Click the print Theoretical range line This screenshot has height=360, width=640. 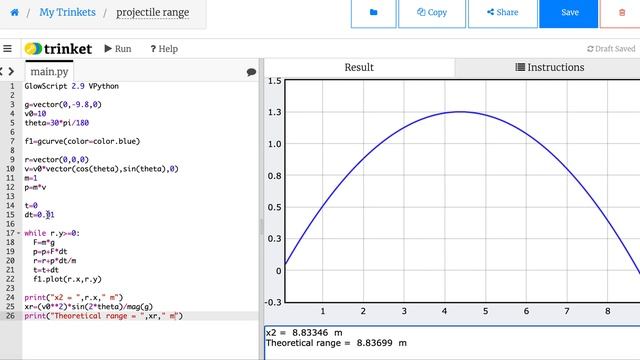click(x=104, y=316)
